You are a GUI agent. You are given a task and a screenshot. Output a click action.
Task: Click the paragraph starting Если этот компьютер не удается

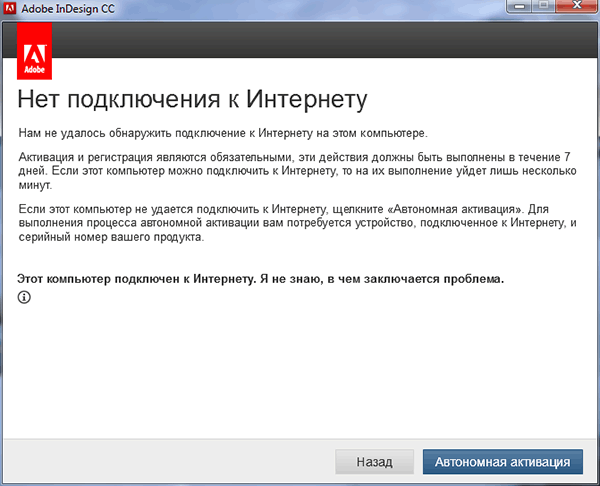click(x=297, y=223)
